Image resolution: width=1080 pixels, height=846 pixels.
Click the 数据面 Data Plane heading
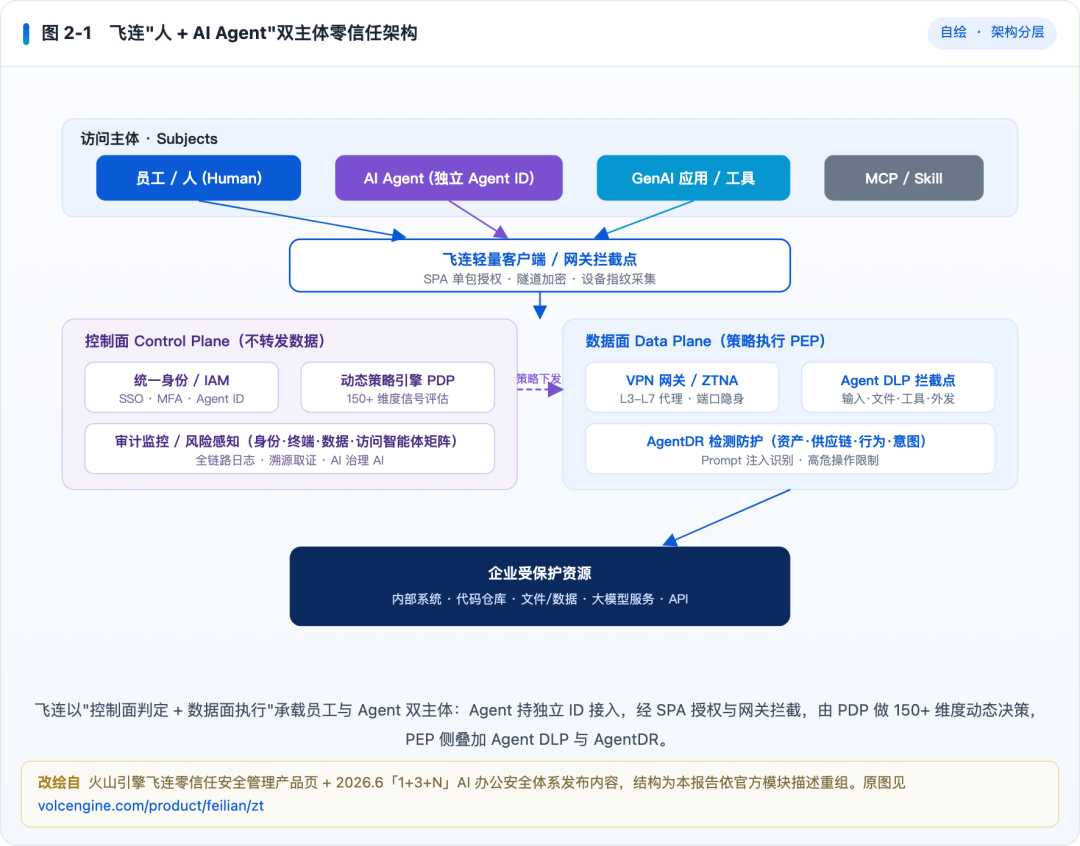(x=705, y=341)
